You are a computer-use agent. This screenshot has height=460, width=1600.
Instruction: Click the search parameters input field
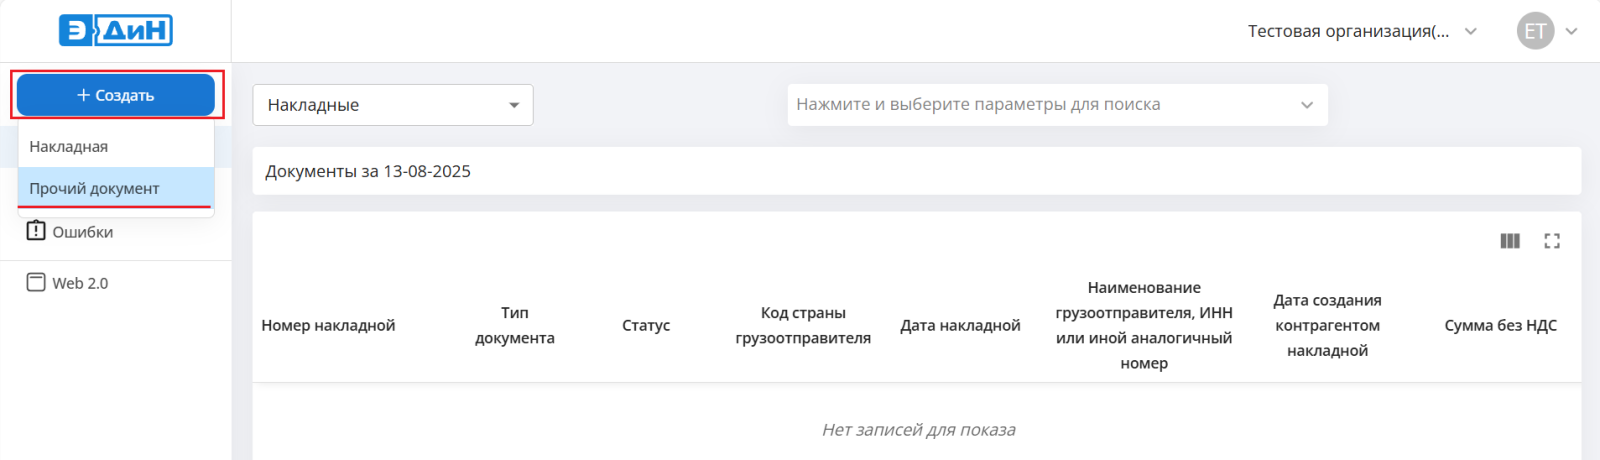tap(1058, 105)
